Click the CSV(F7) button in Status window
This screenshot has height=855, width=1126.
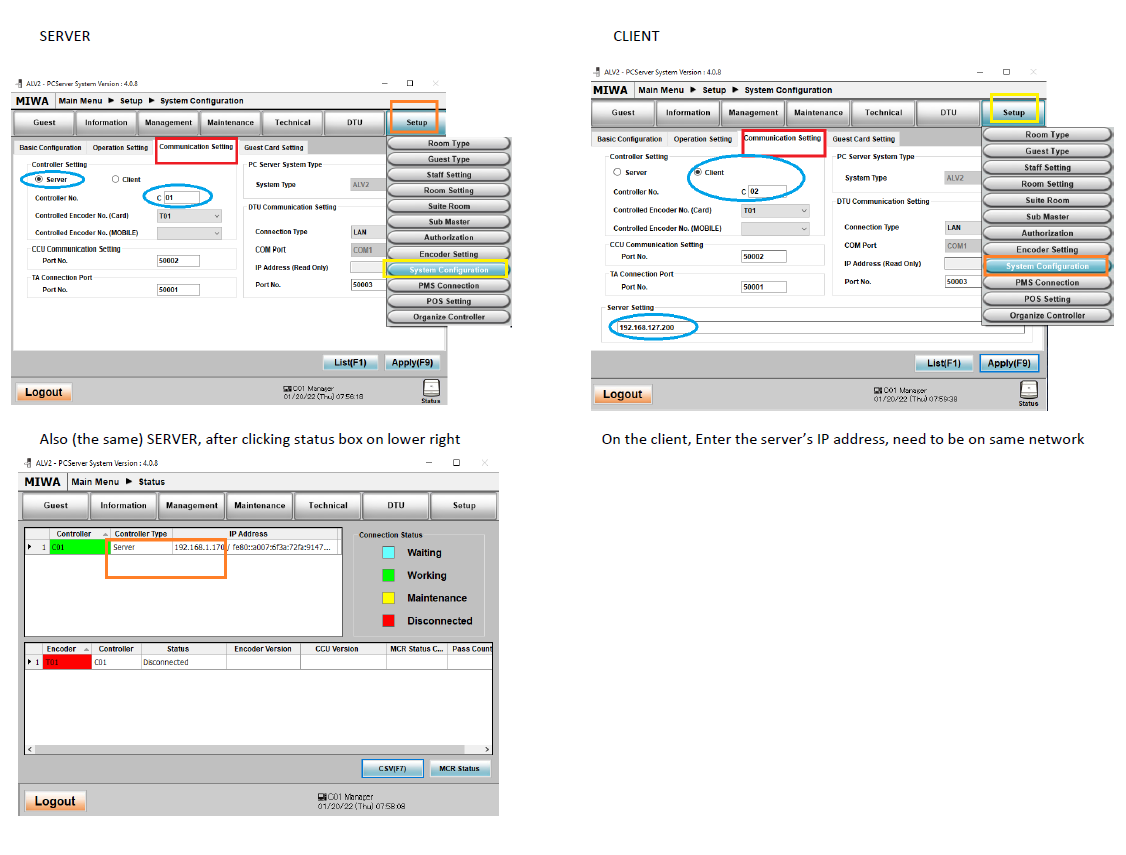click(391, 768)
